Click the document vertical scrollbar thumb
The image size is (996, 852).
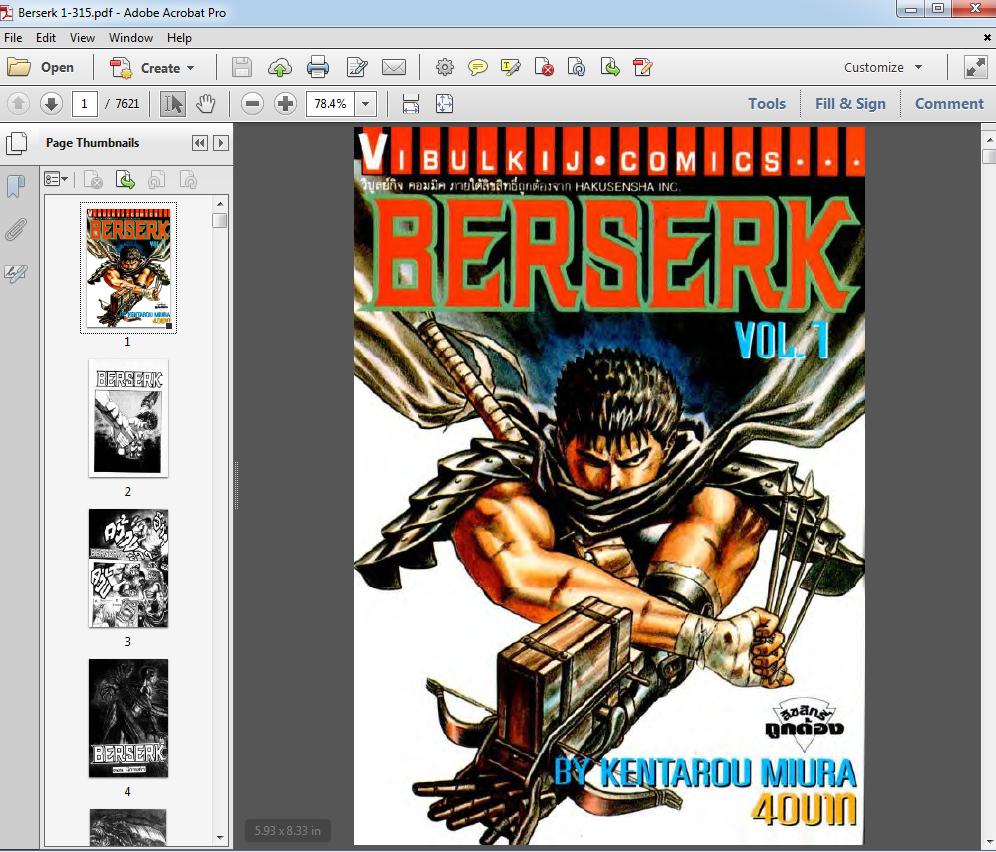pyautogui.click(x=989, y=156)
